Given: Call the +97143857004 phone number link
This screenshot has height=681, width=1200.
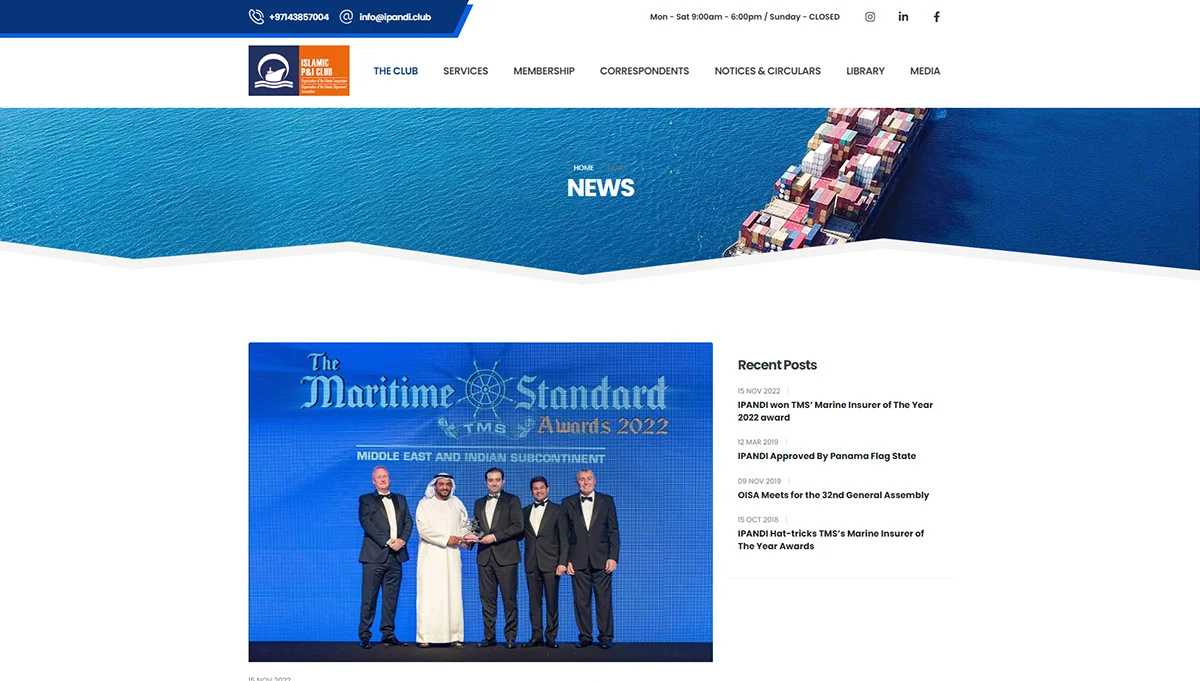Looking at the screenshot, I should tap(299, 17).
